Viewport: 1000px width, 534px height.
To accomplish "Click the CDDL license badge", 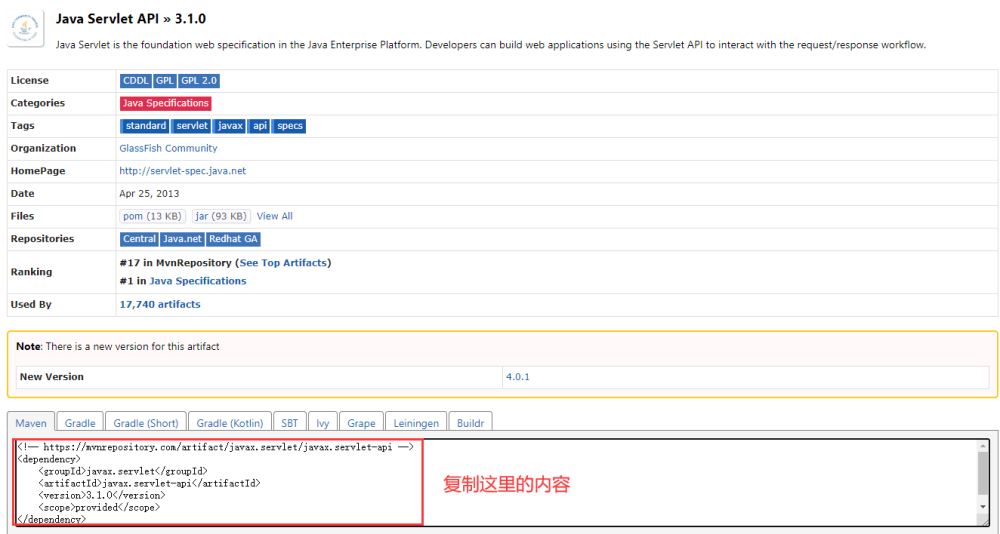I will [x=135, y=81].
